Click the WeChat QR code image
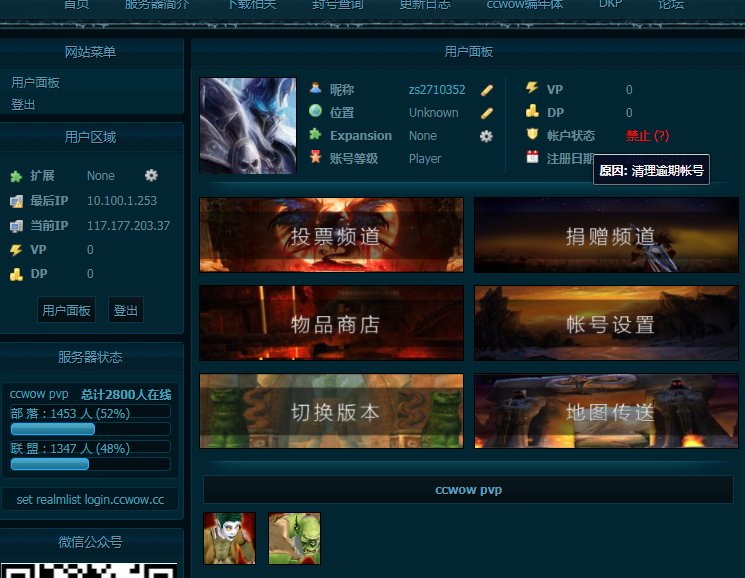This screenshot has width=745, height=578. point(89,570)
